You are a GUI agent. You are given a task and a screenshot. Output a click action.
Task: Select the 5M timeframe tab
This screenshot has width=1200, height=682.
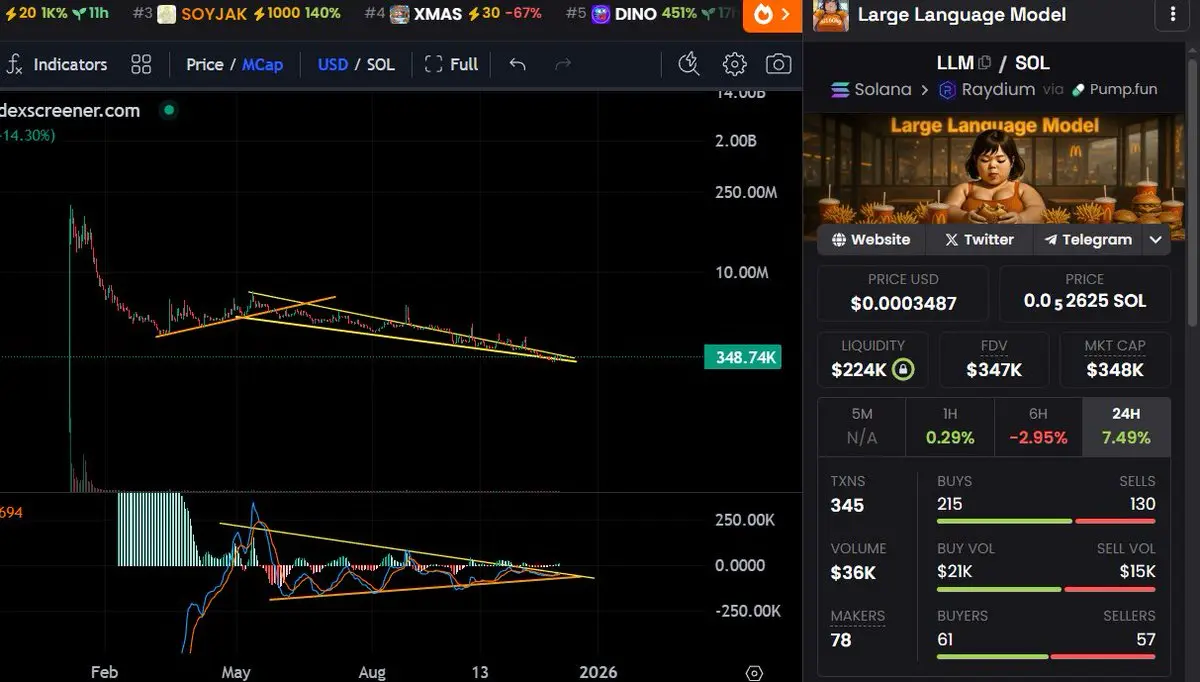click(861, 427)
